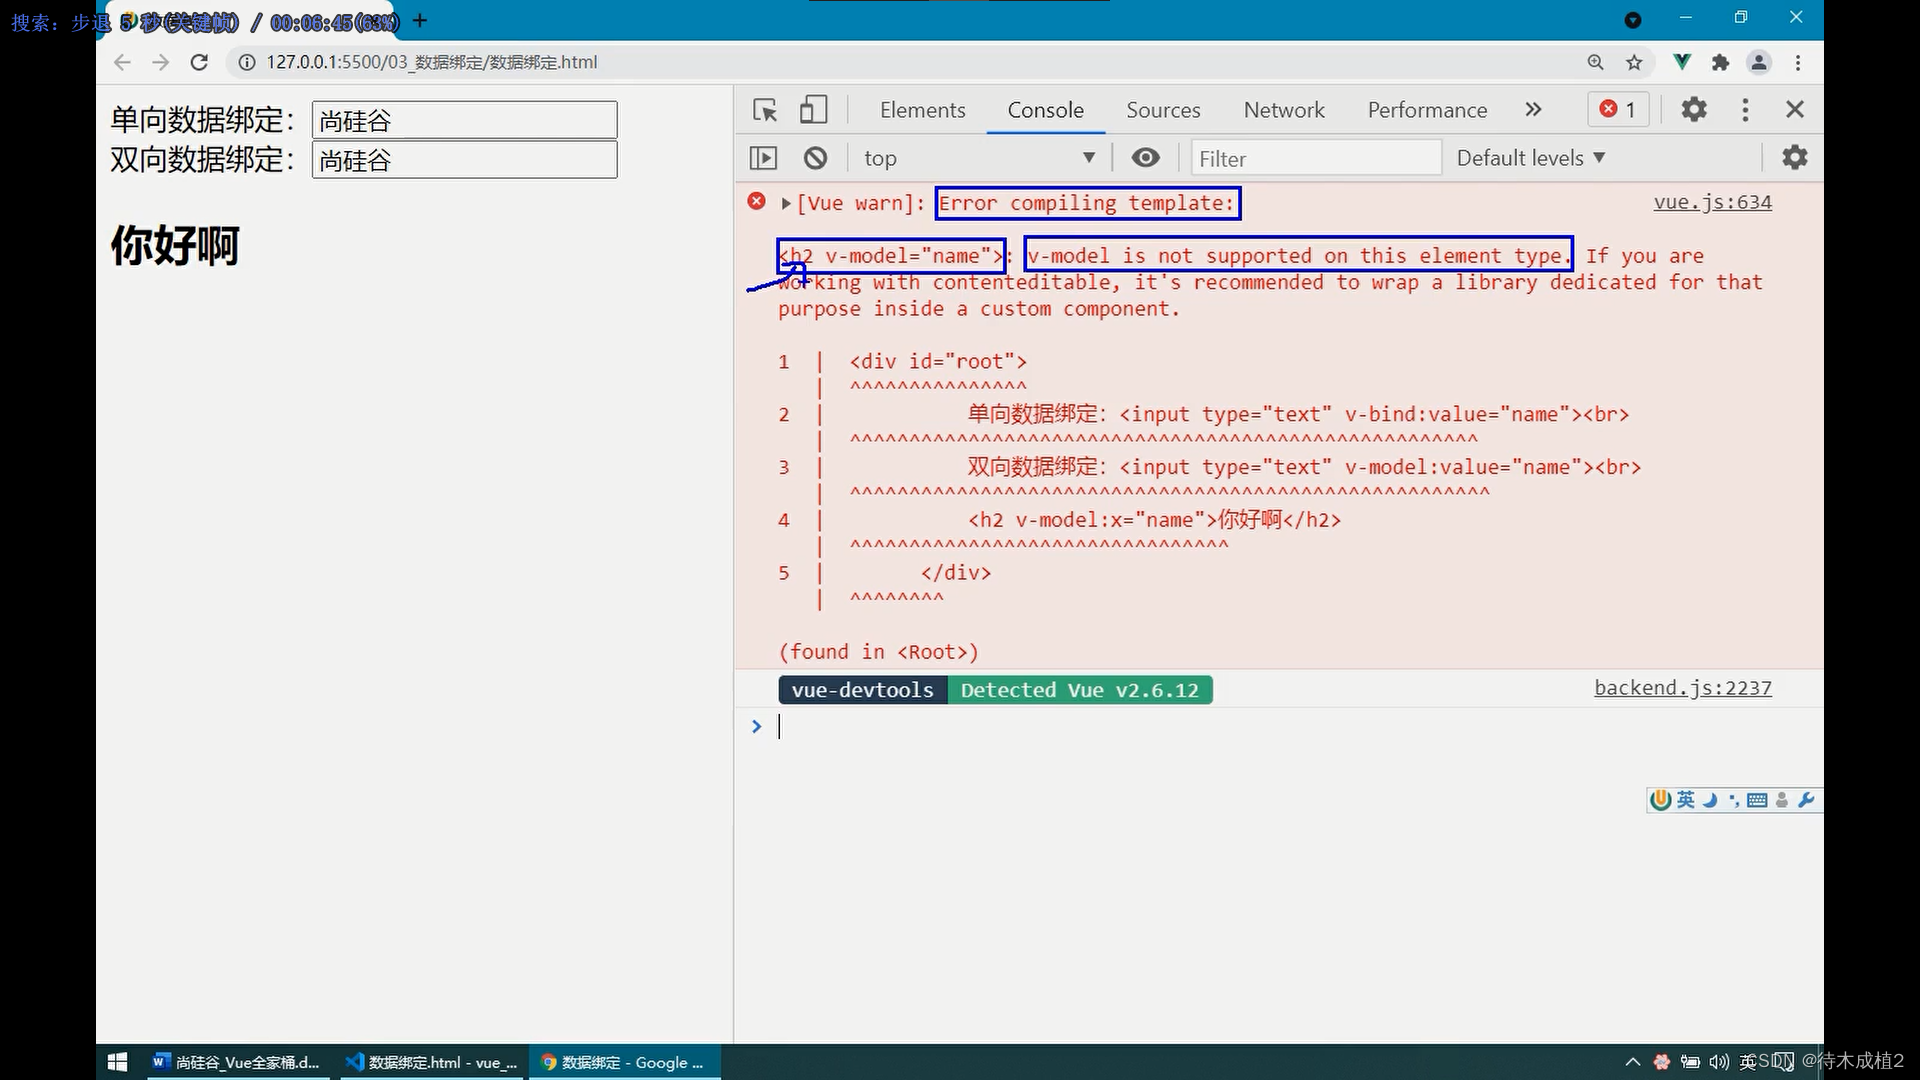Open the Chrome profile avatar
The width and height of the screenshot is (1920, 1080).
coord(1759,62)
